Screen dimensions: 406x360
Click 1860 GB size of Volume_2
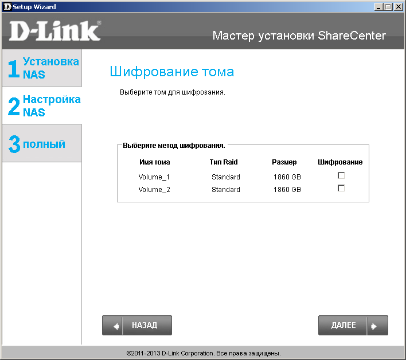pos(287,189)
